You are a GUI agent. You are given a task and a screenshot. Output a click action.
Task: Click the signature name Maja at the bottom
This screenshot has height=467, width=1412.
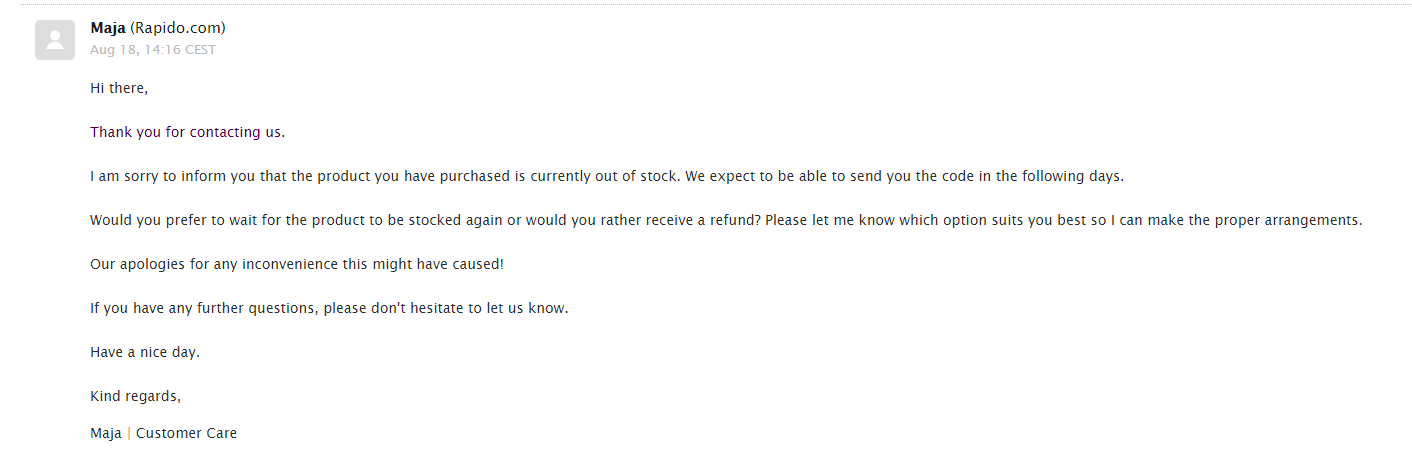[106, 434]
